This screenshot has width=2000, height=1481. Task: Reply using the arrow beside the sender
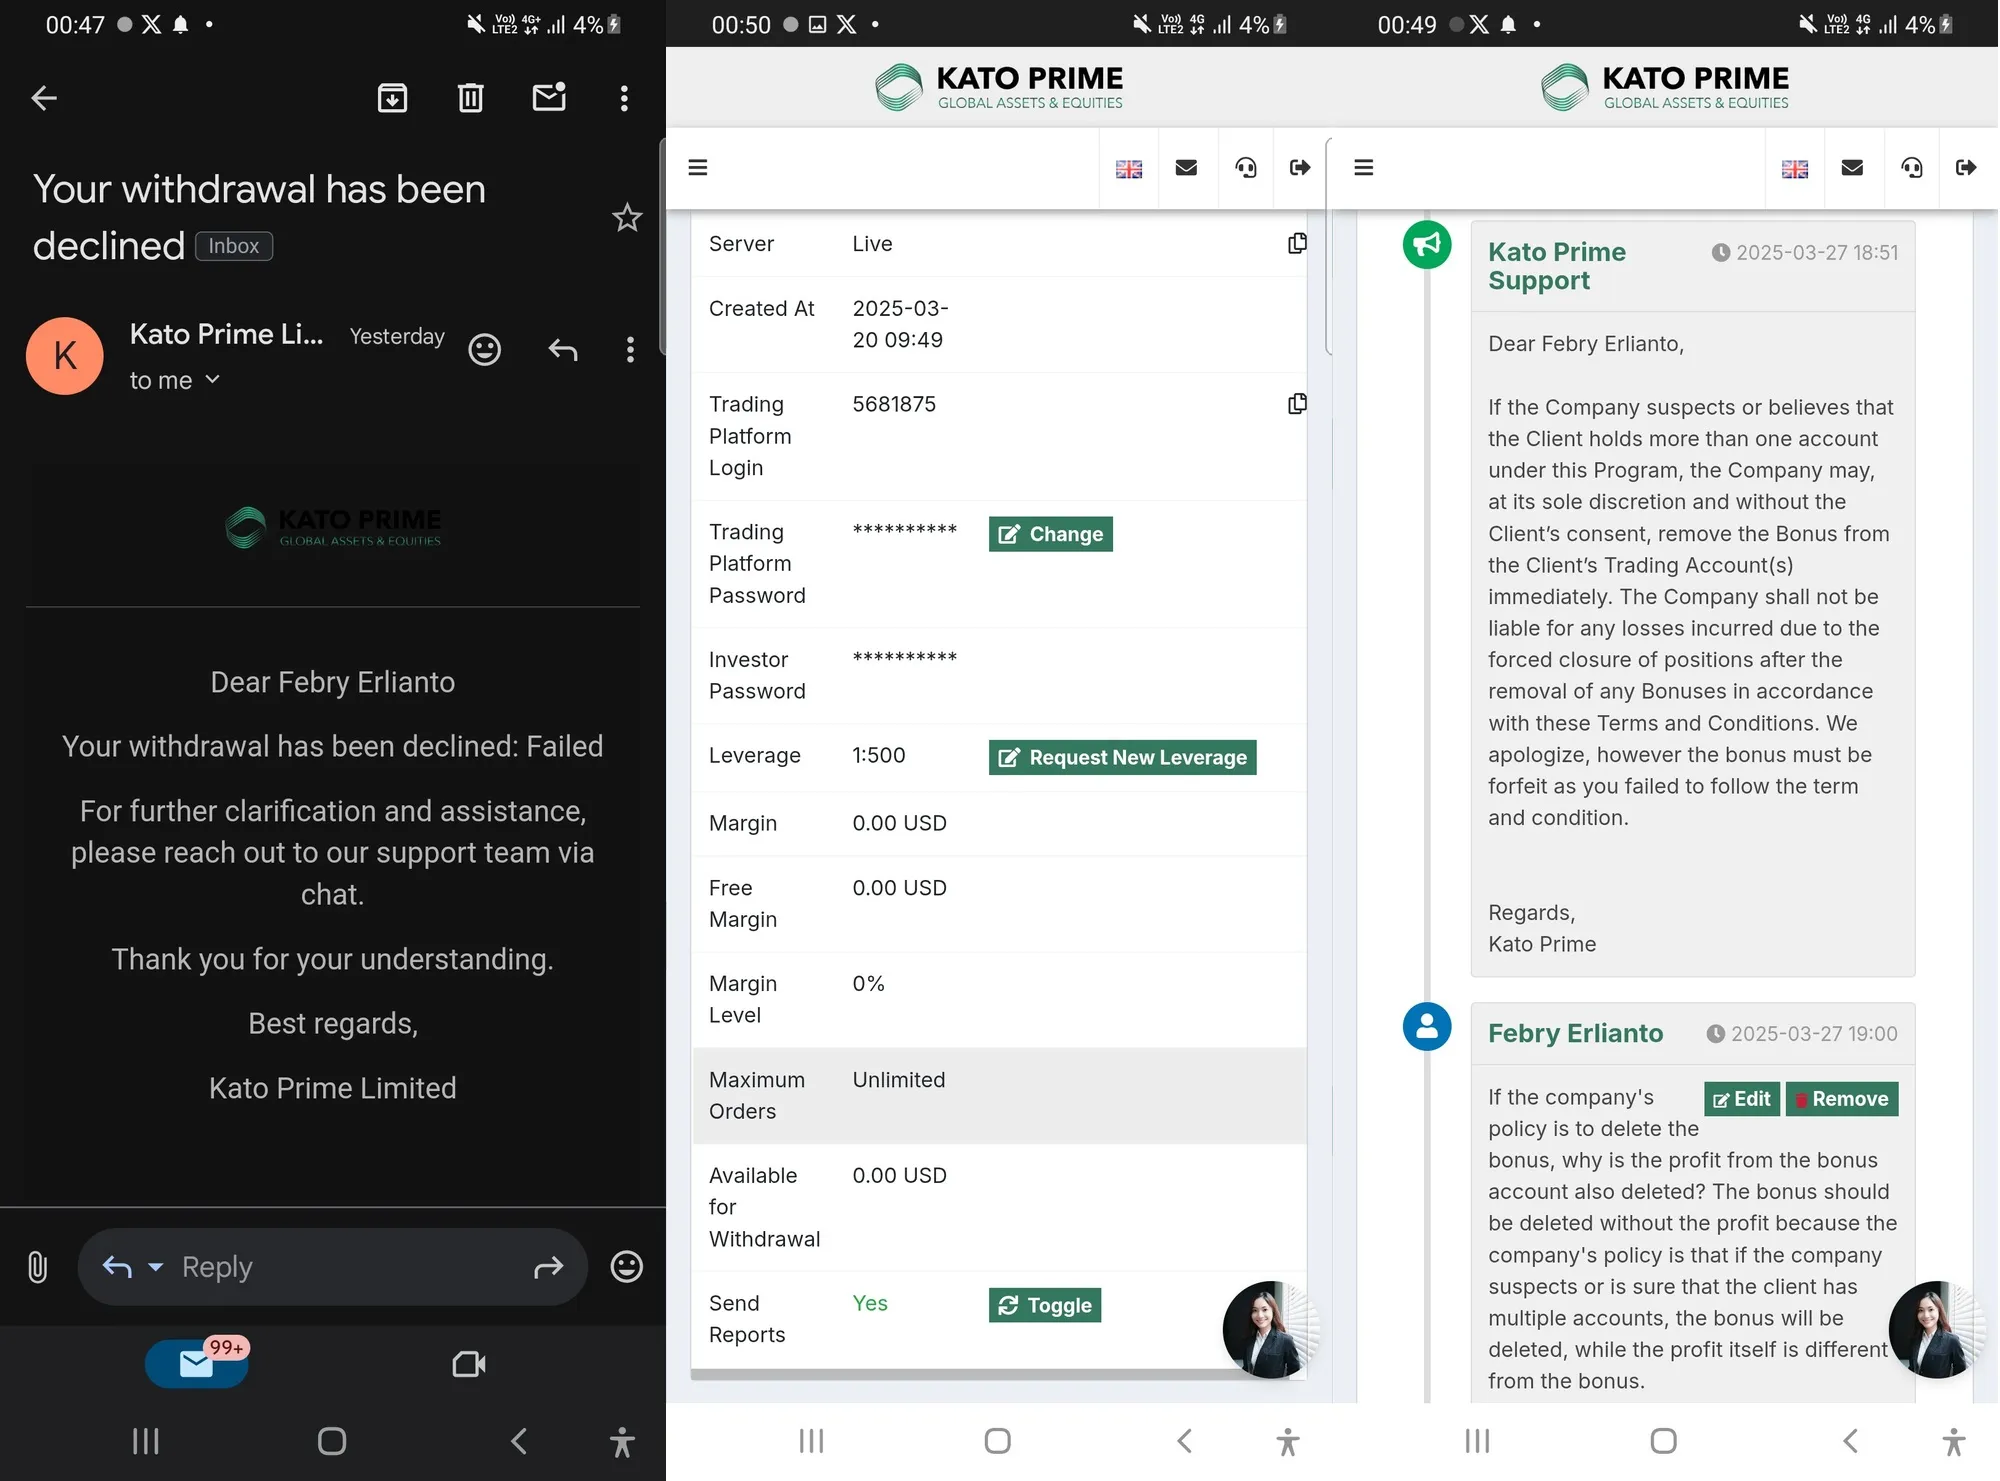point(563,349)
